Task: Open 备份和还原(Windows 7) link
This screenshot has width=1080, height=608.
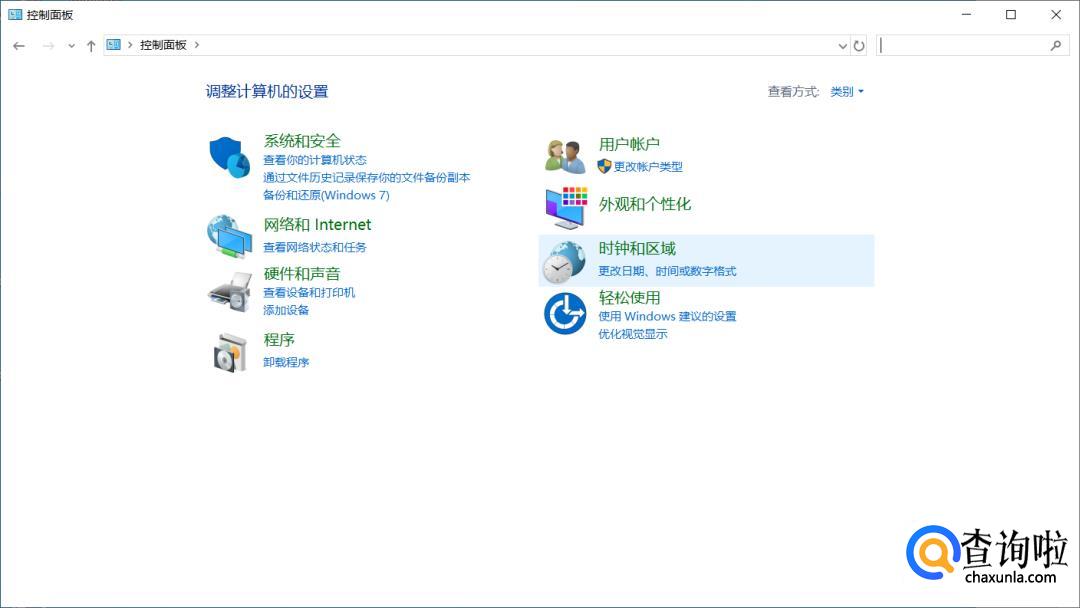Action: [326, 196]
